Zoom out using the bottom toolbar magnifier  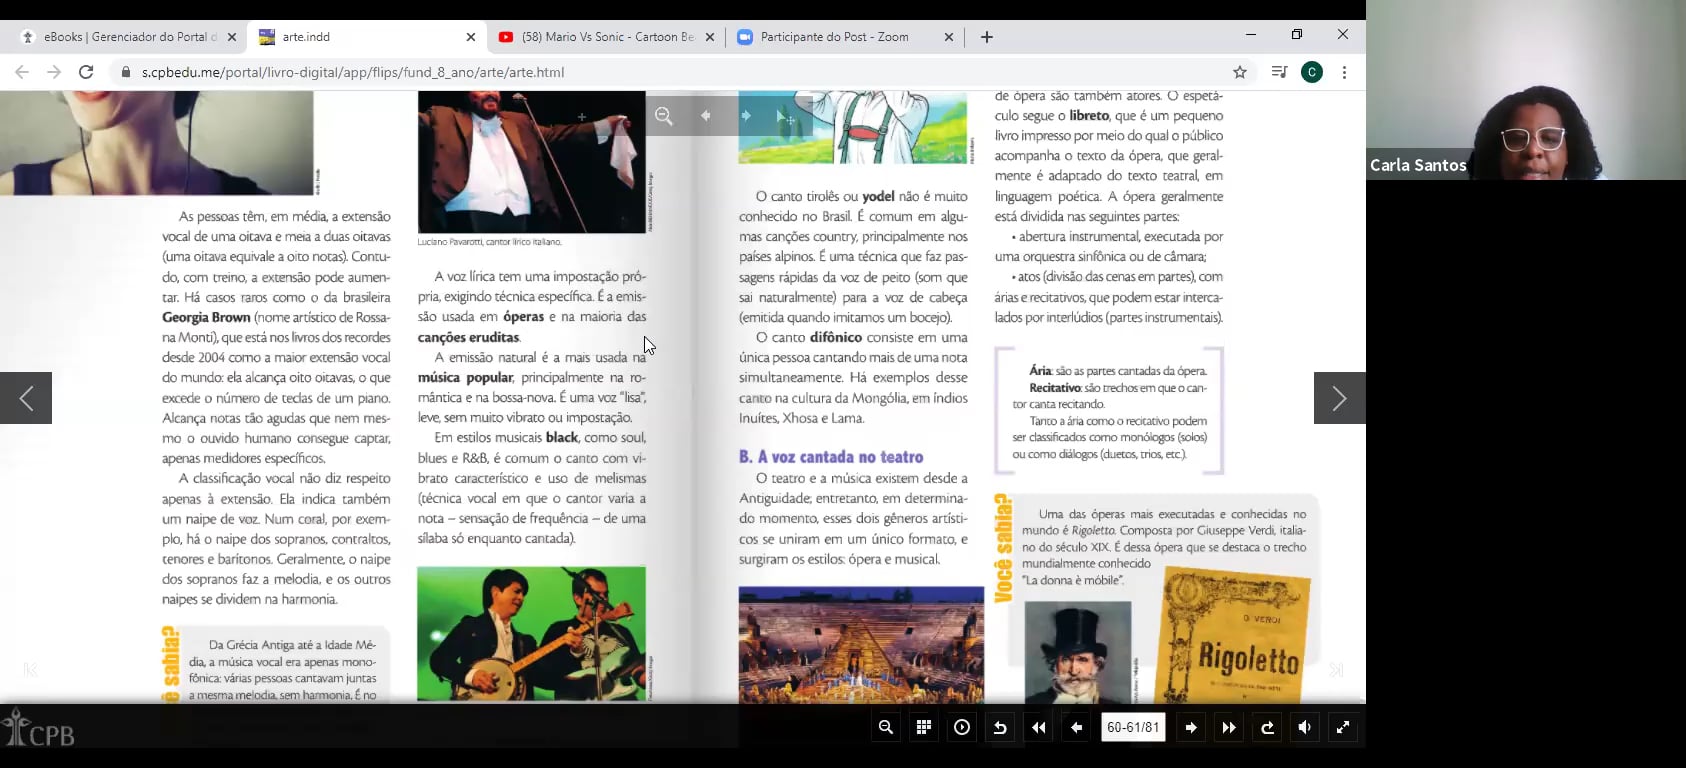click(x=885, y=727)
